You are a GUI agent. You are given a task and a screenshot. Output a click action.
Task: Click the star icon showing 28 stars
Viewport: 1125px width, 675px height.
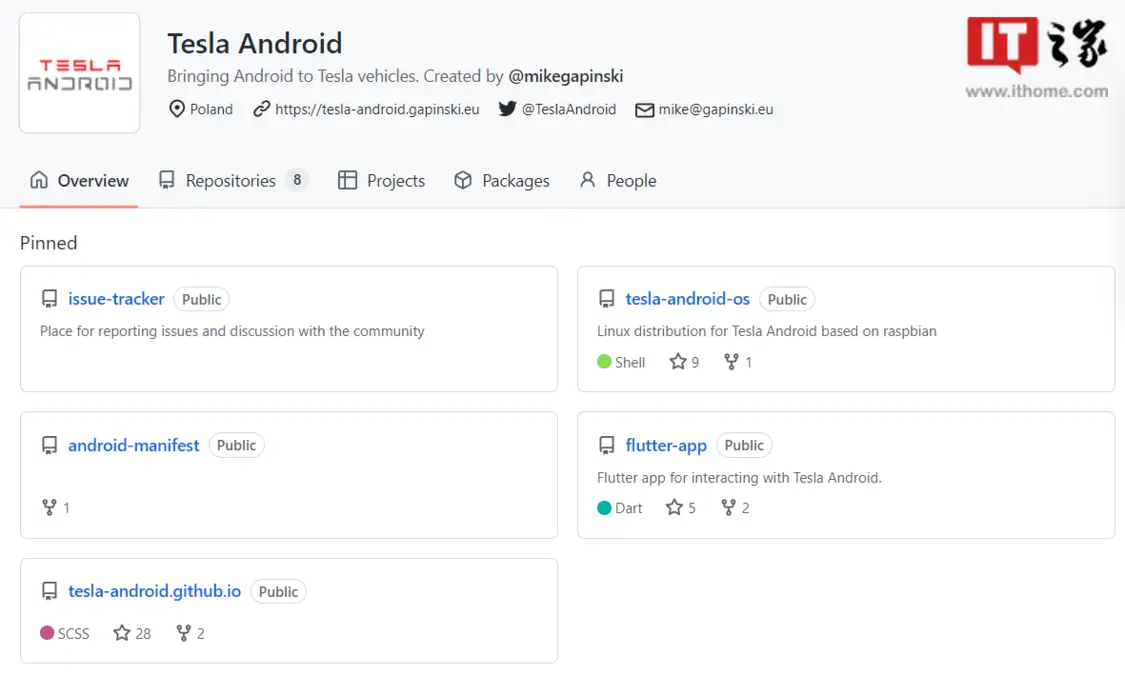click(122, 633)
